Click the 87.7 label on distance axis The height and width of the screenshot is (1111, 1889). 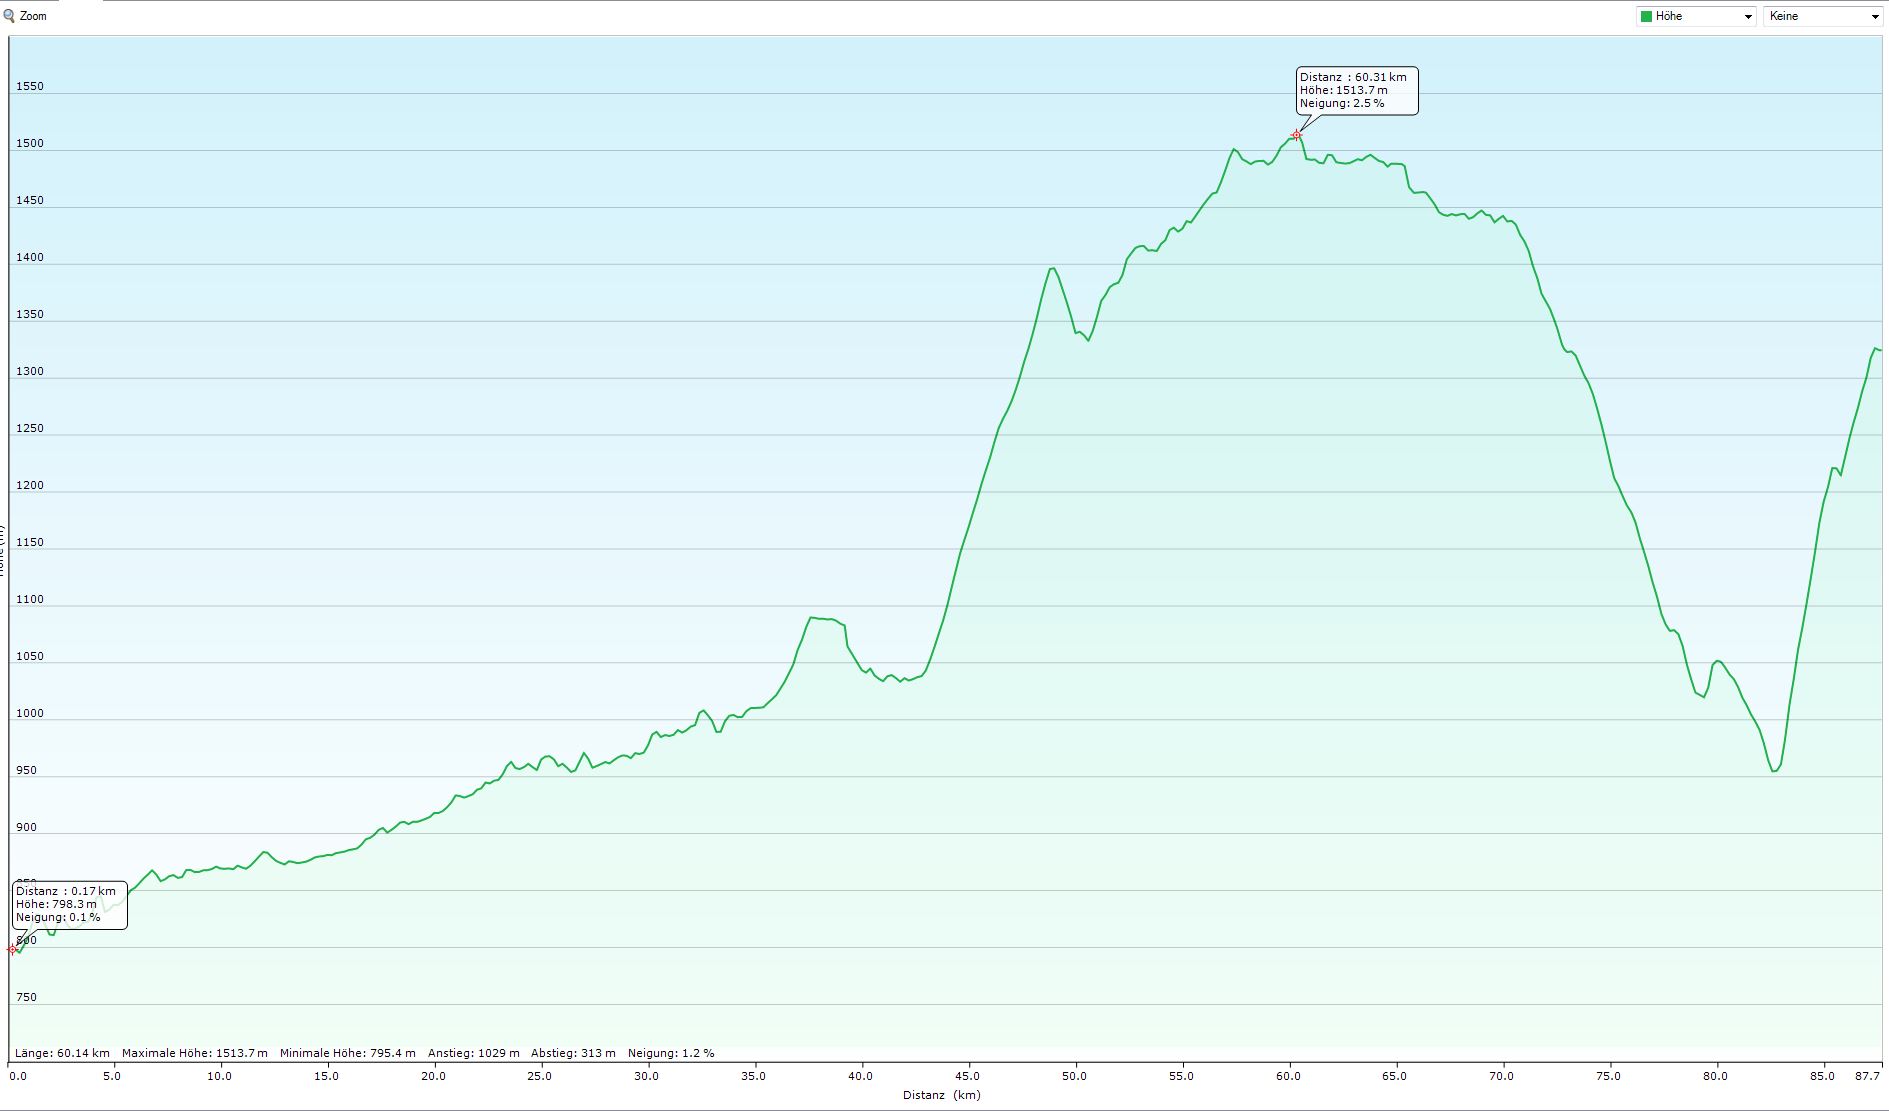tap(1867, 1076)
